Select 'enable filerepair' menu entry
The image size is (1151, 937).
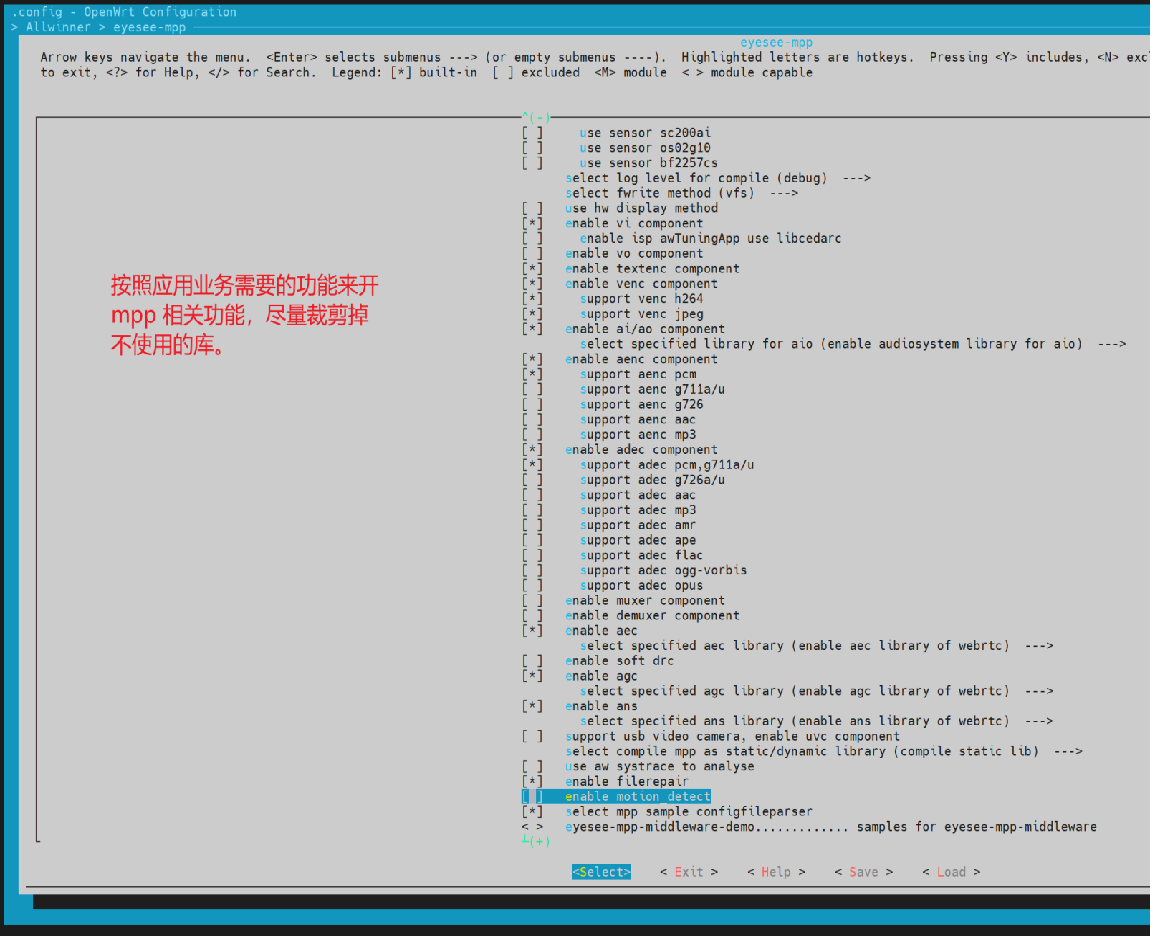pos(626,782)
